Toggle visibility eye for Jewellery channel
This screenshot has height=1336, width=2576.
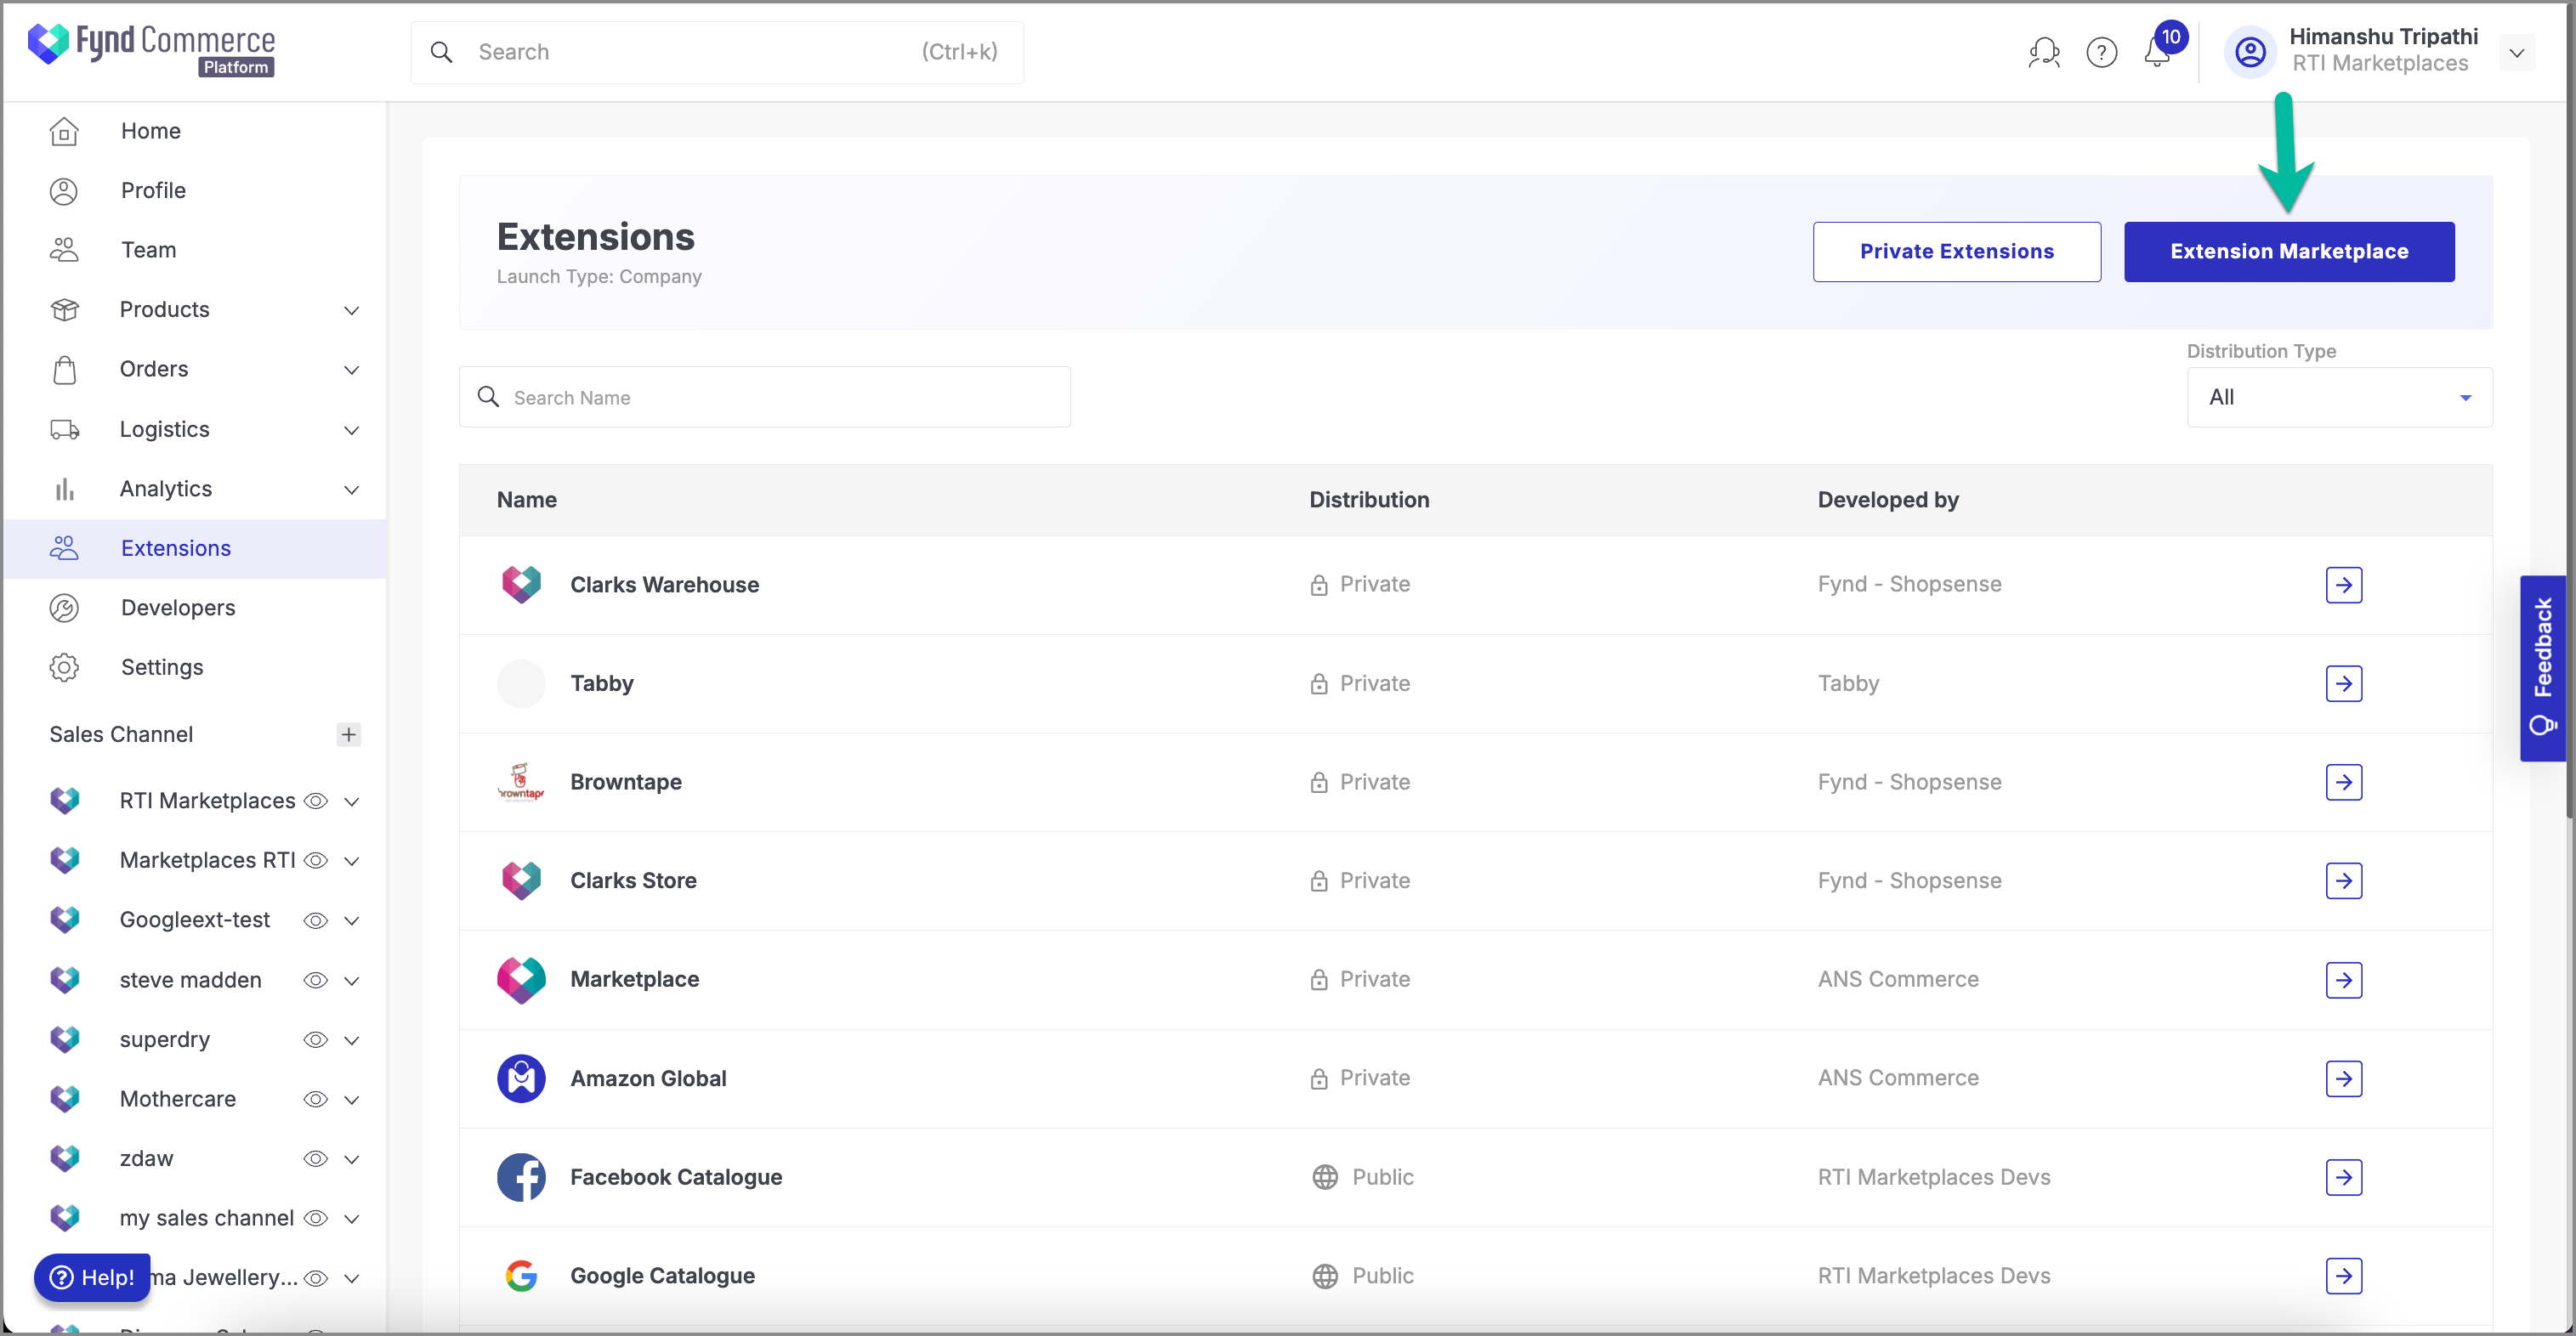[316, 1277]
